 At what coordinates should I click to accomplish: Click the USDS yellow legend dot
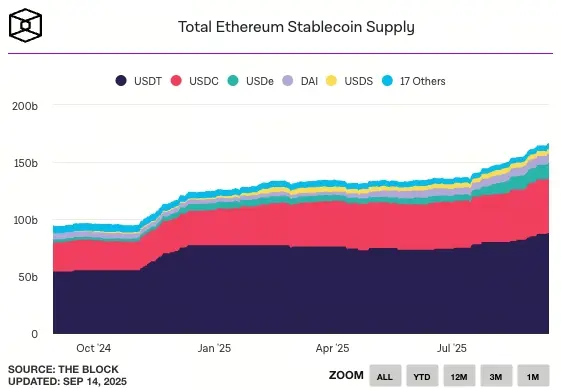(x=331, y=81)
